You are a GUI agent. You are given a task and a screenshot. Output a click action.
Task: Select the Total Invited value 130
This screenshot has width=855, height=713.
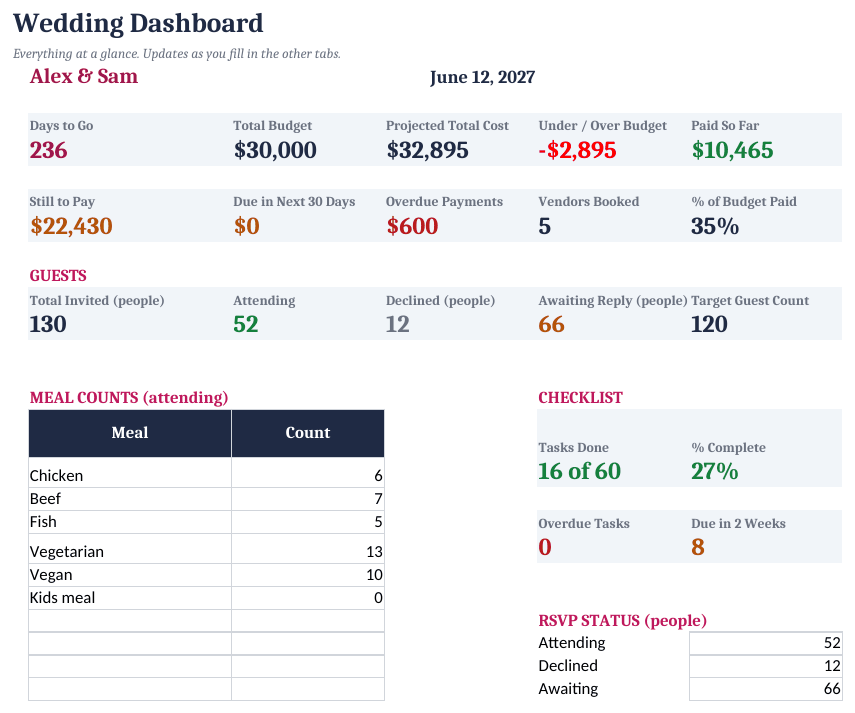48,324
